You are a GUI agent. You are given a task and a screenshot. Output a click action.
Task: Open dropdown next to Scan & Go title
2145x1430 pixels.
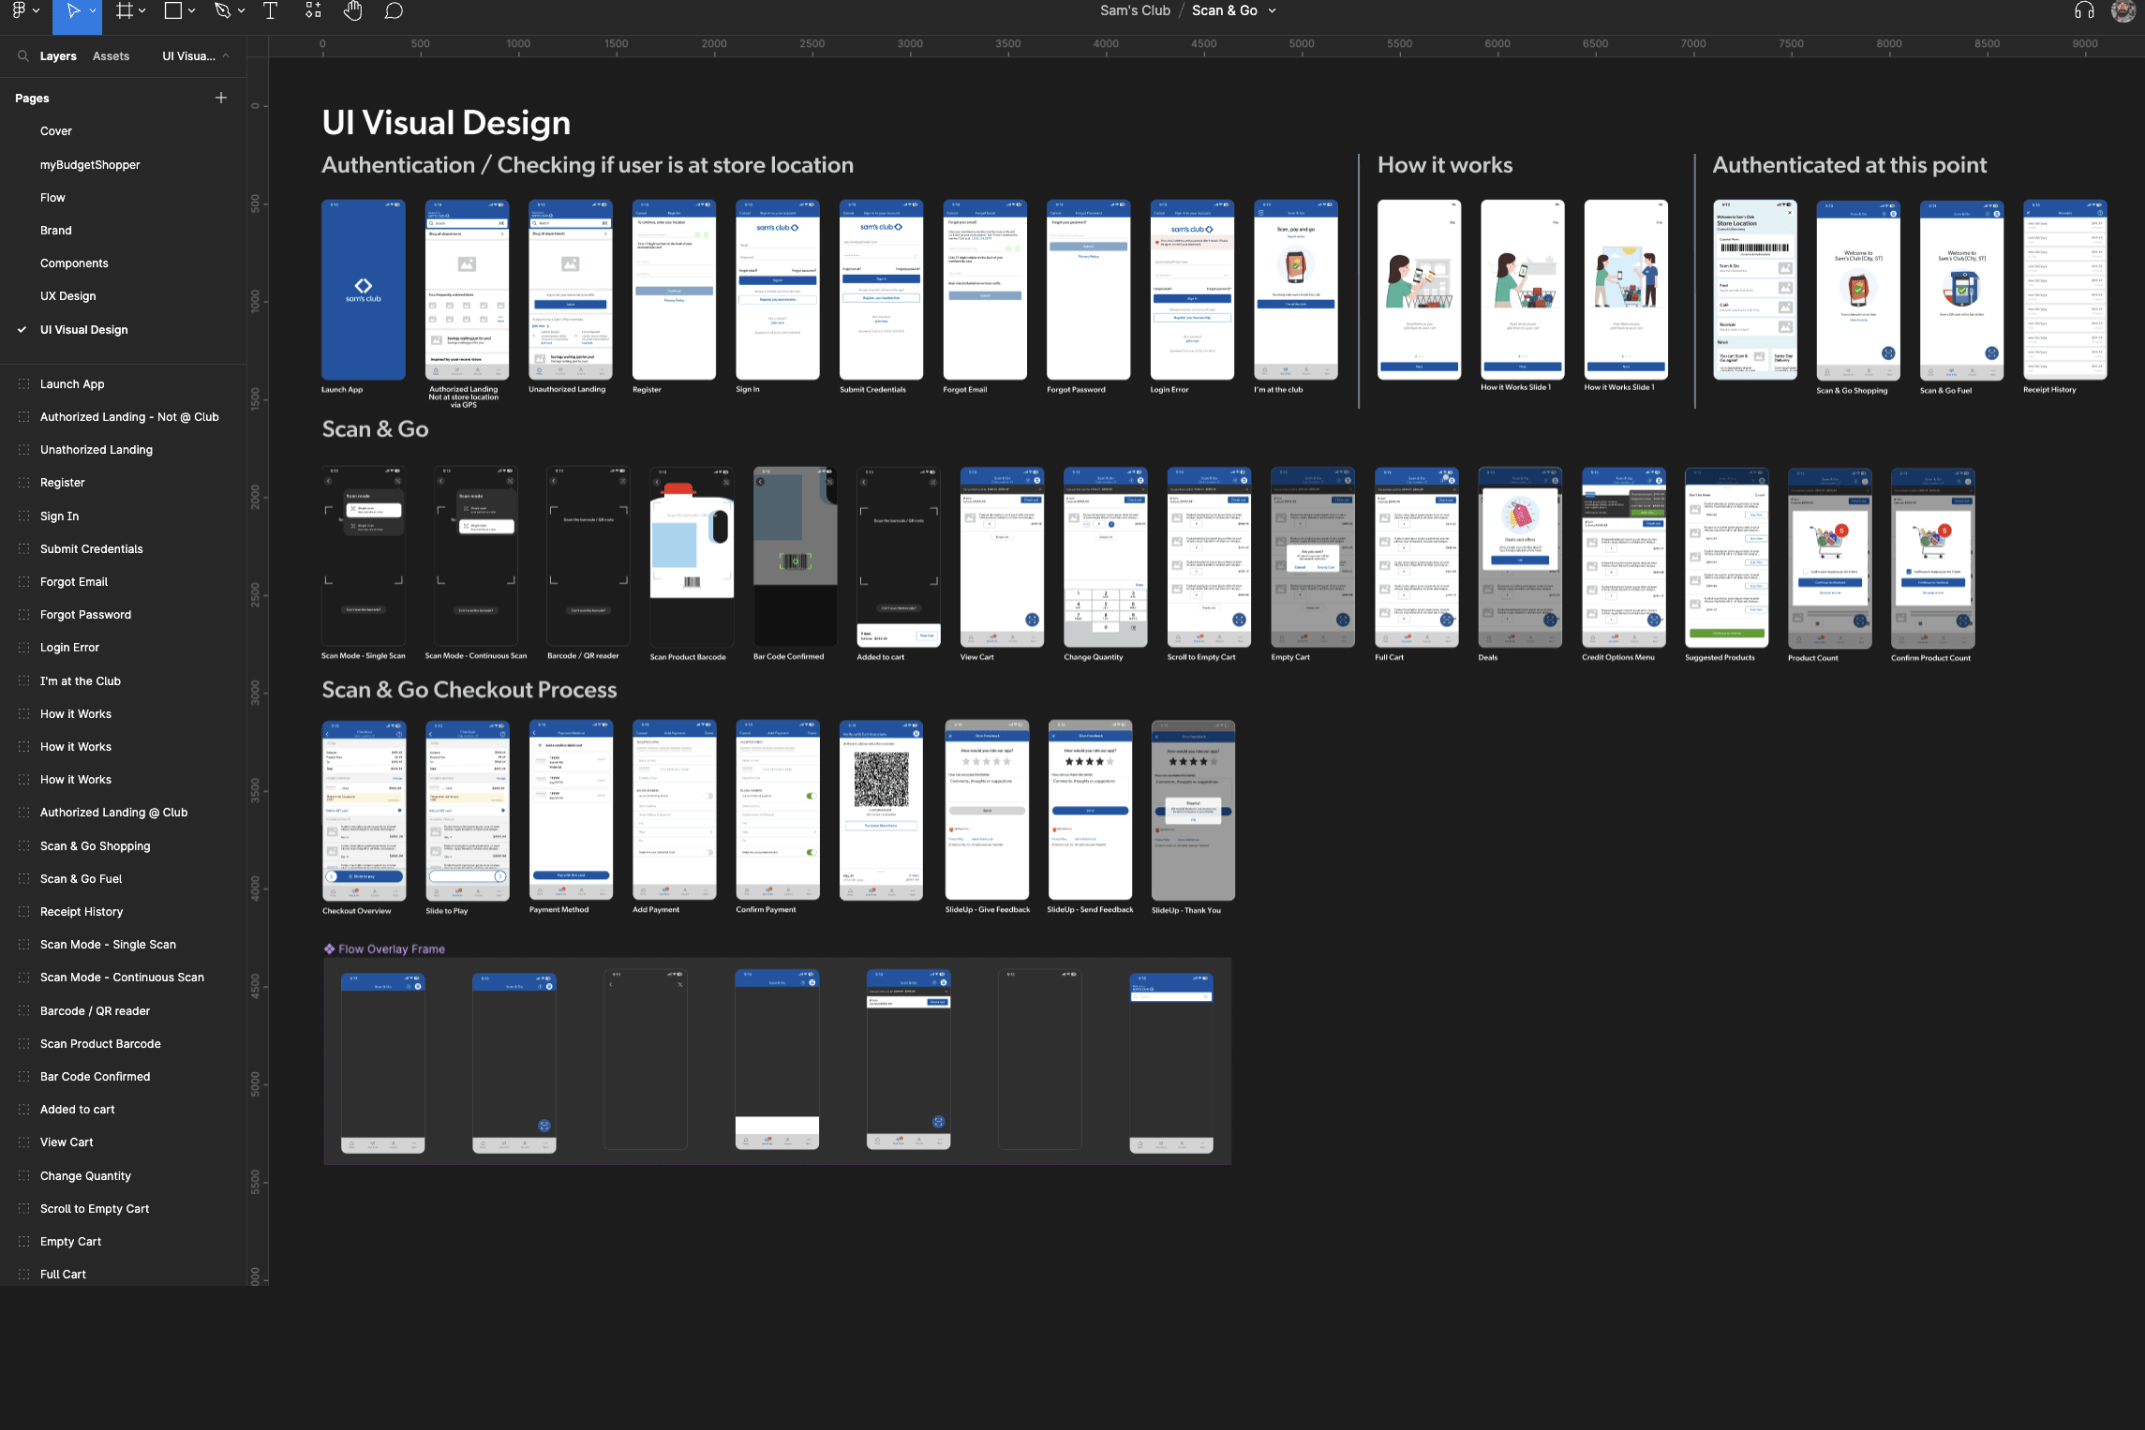click(x=1272, y=11)
